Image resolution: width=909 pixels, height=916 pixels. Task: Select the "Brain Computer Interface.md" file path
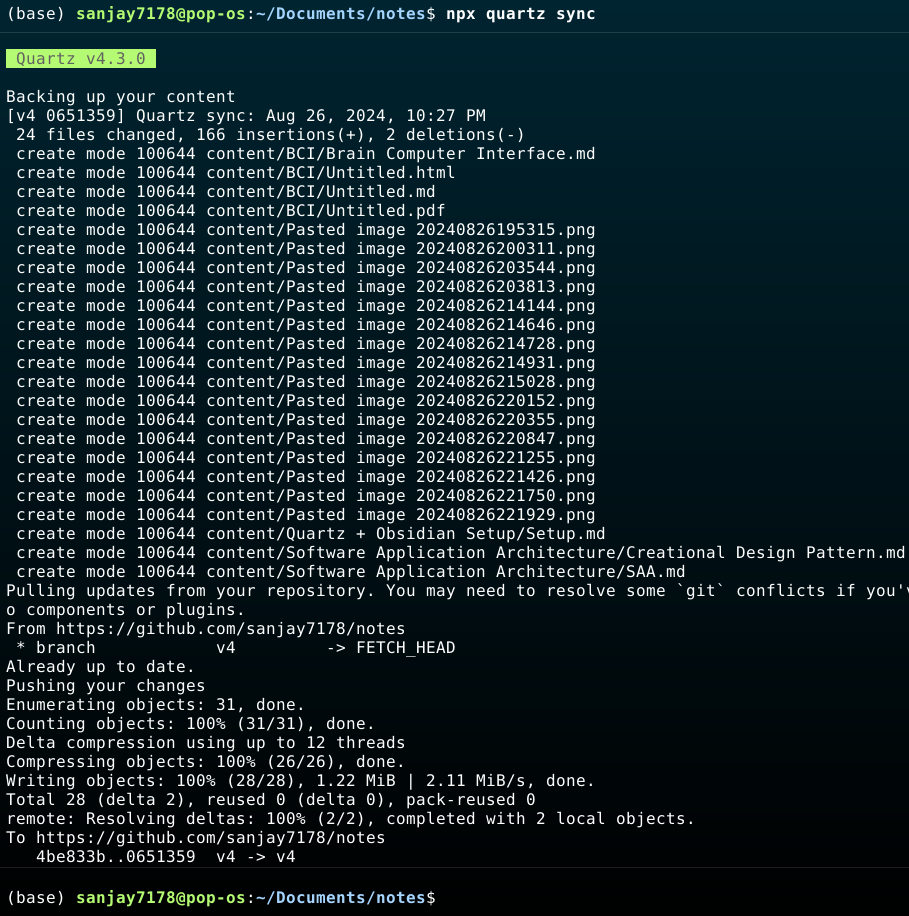(x=400, y=154)
